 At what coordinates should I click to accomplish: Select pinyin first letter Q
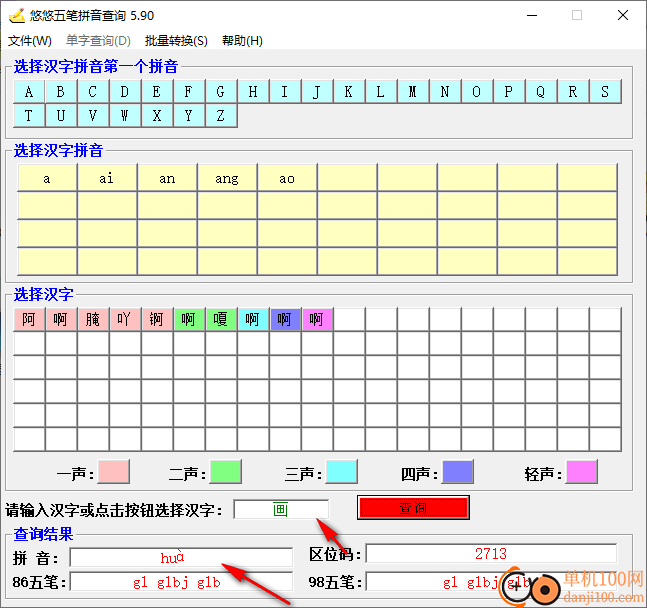[541, 92]
